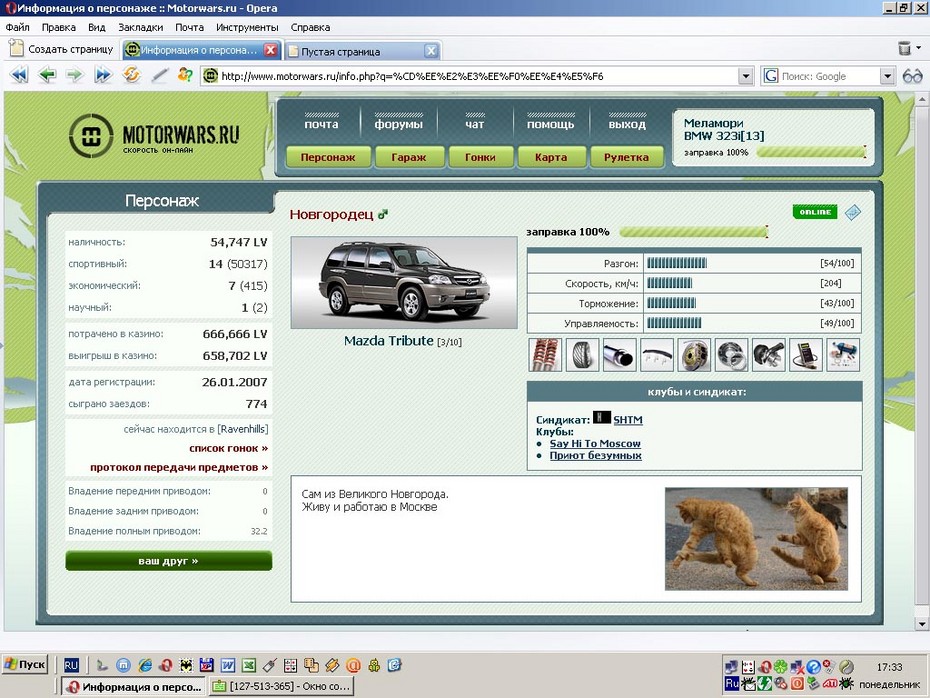Image resolution: width=930 pixels, height=698 pixels.
Task: Open the Справка menu
Action: pyautogui.click(x=310, y=27)
